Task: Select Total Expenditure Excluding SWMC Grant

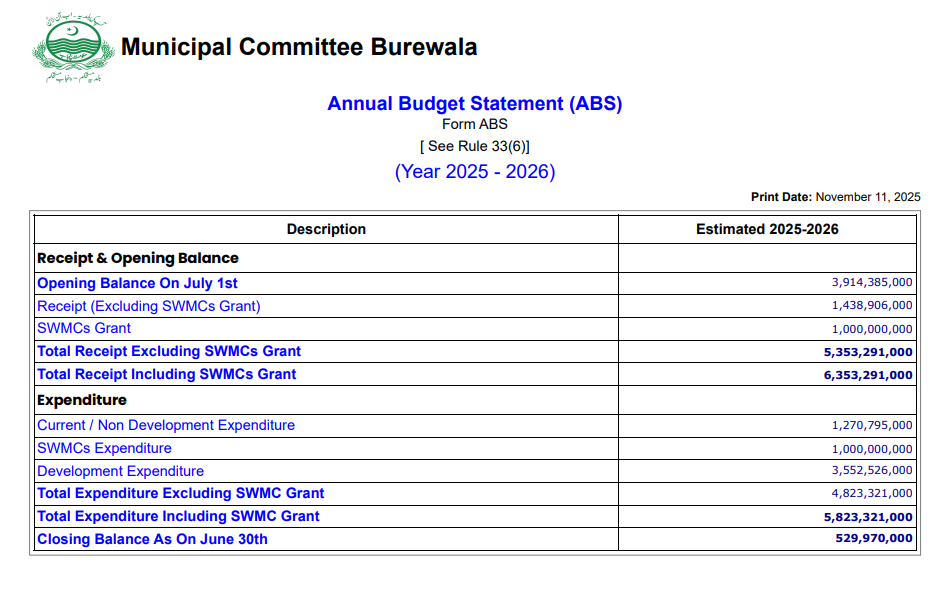Action: (180, 493)
